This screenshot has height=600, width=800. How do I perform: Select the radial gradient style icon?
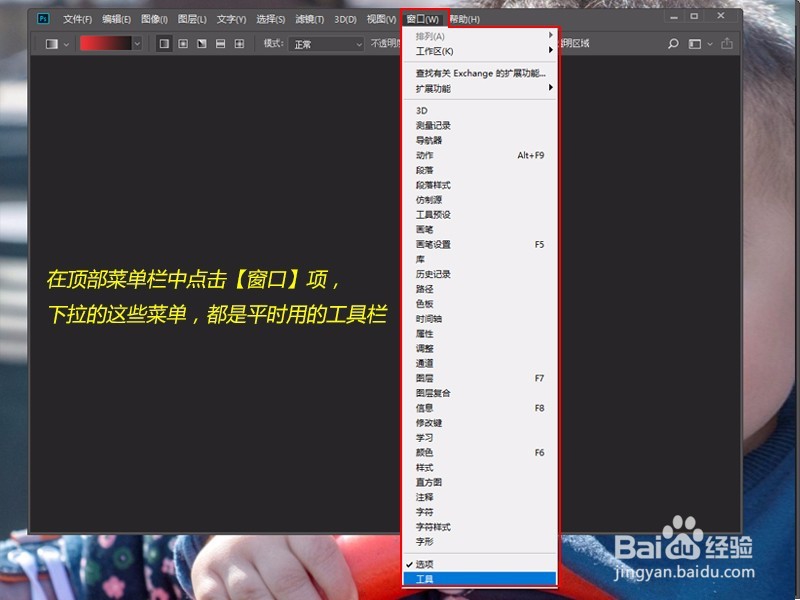(x=183, y=44)
